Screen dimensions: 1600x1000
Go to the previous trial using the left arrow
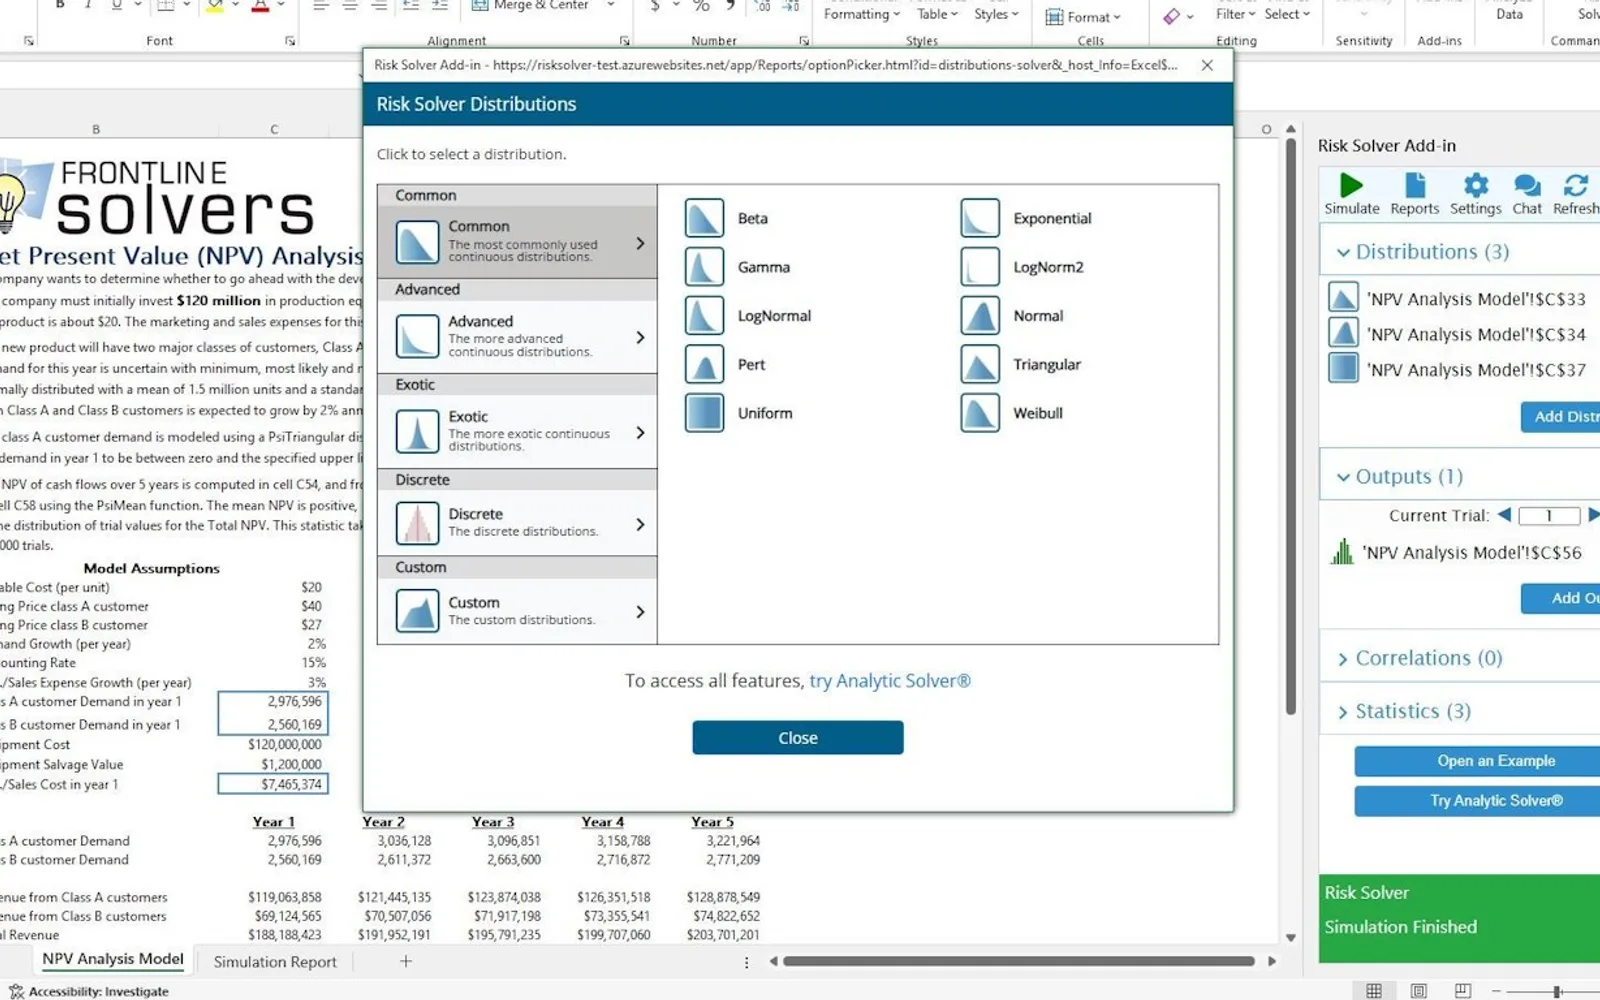tap(1504, 515)
